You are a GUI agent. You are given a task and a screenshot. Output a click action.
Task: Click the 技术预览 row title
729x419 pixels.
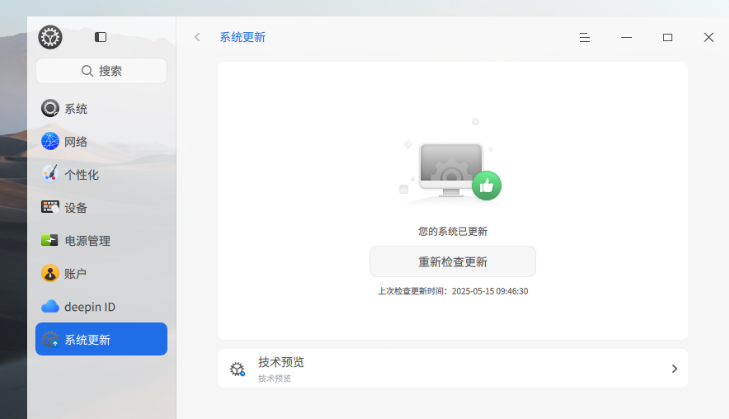pyautogui.click(x=281, y=362)
